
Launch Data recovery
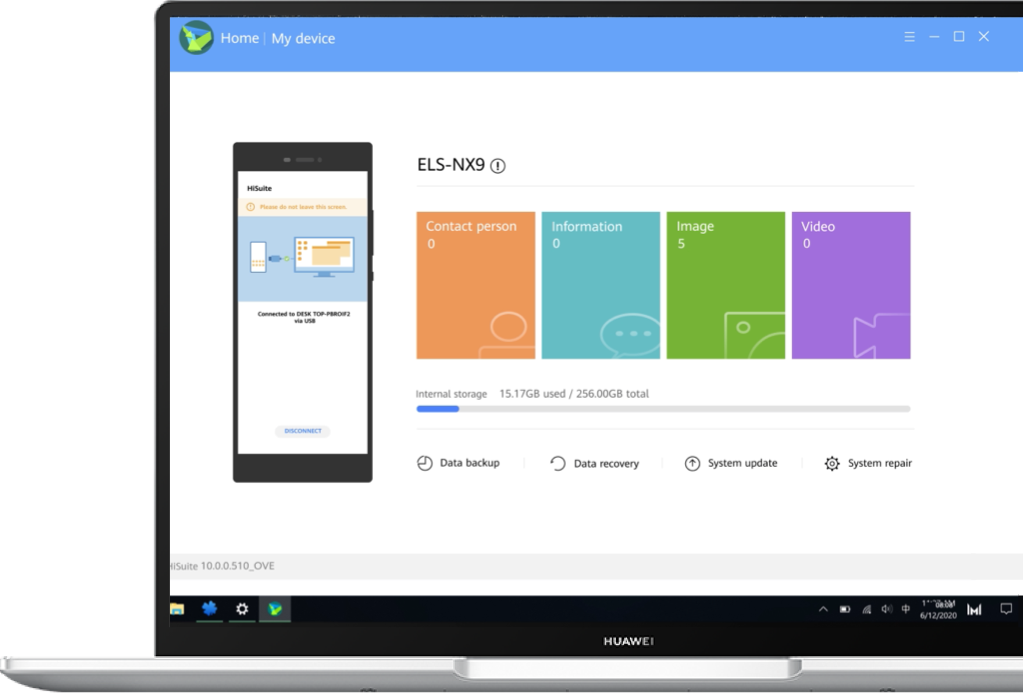coord(594,464)
